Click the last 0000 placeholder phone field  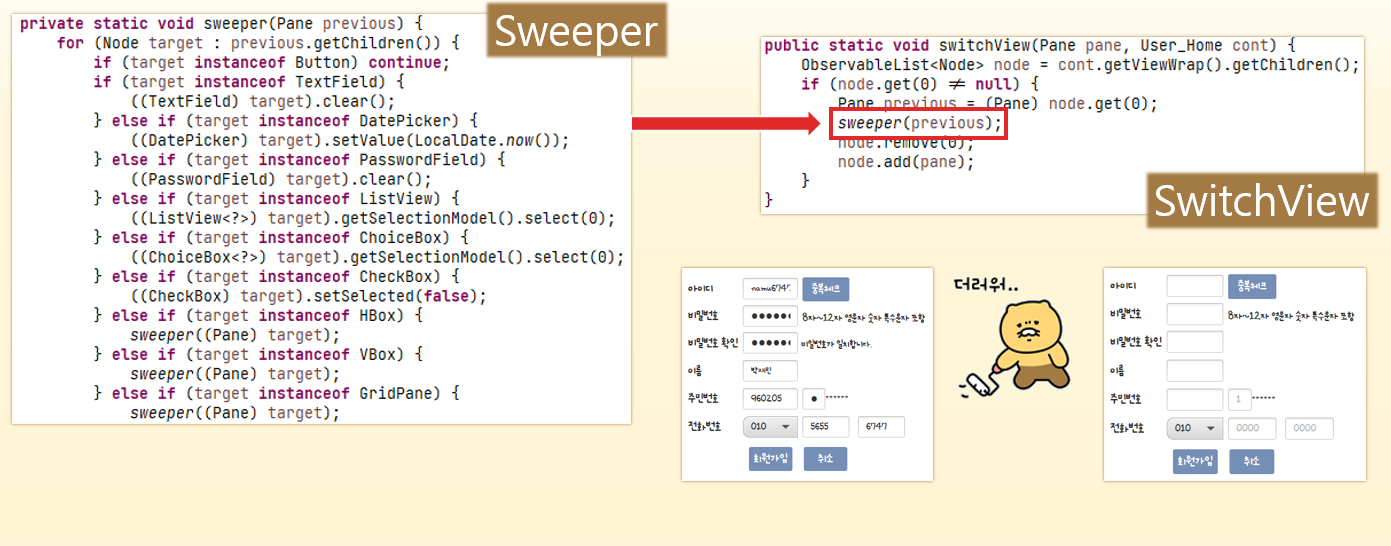click(1308, 428)
